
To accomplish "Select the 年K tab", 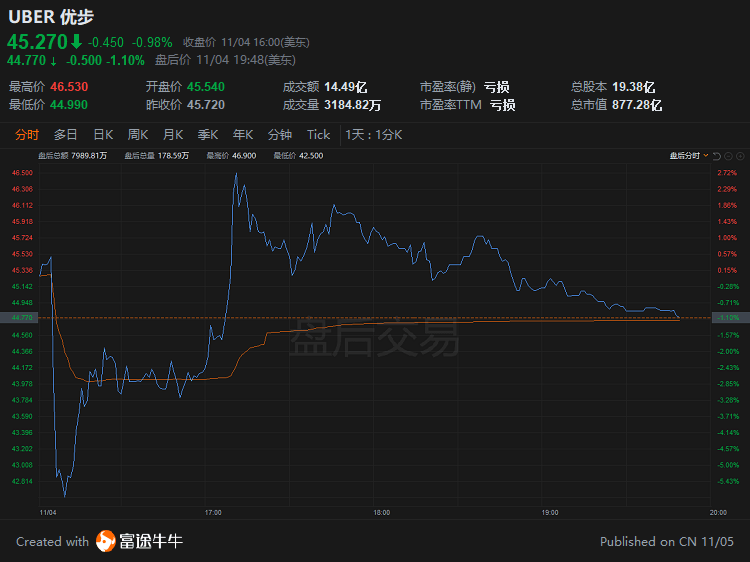I will click(x=243, y=135).
